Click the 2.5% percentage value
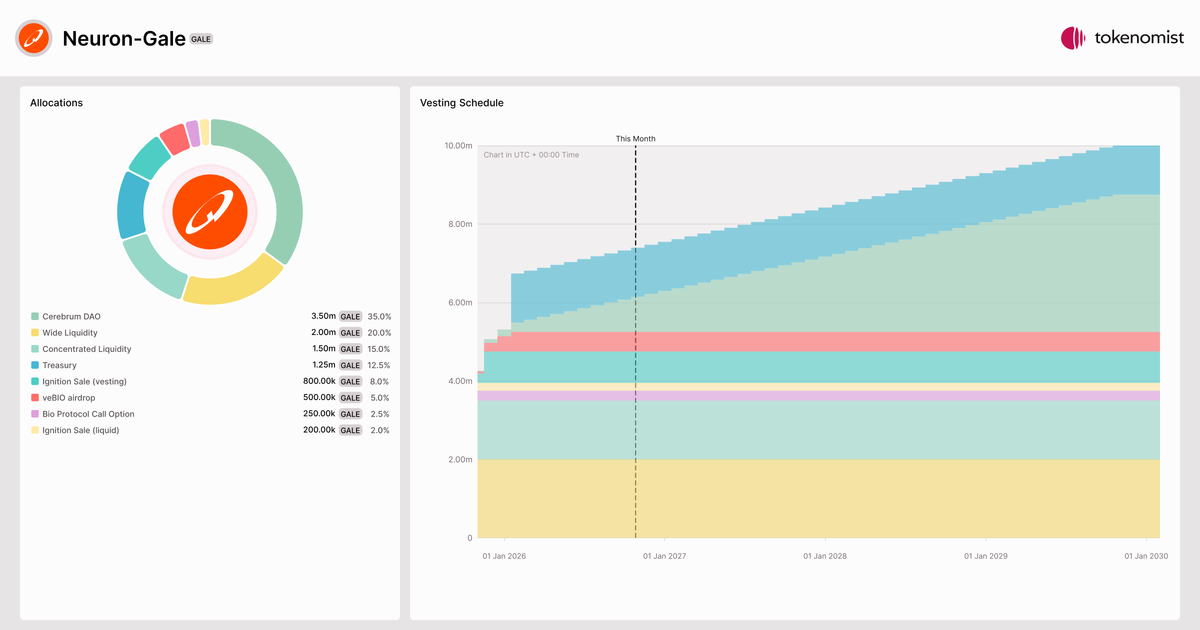Screen dimensions: 1200x630 (x=380, y=414)
